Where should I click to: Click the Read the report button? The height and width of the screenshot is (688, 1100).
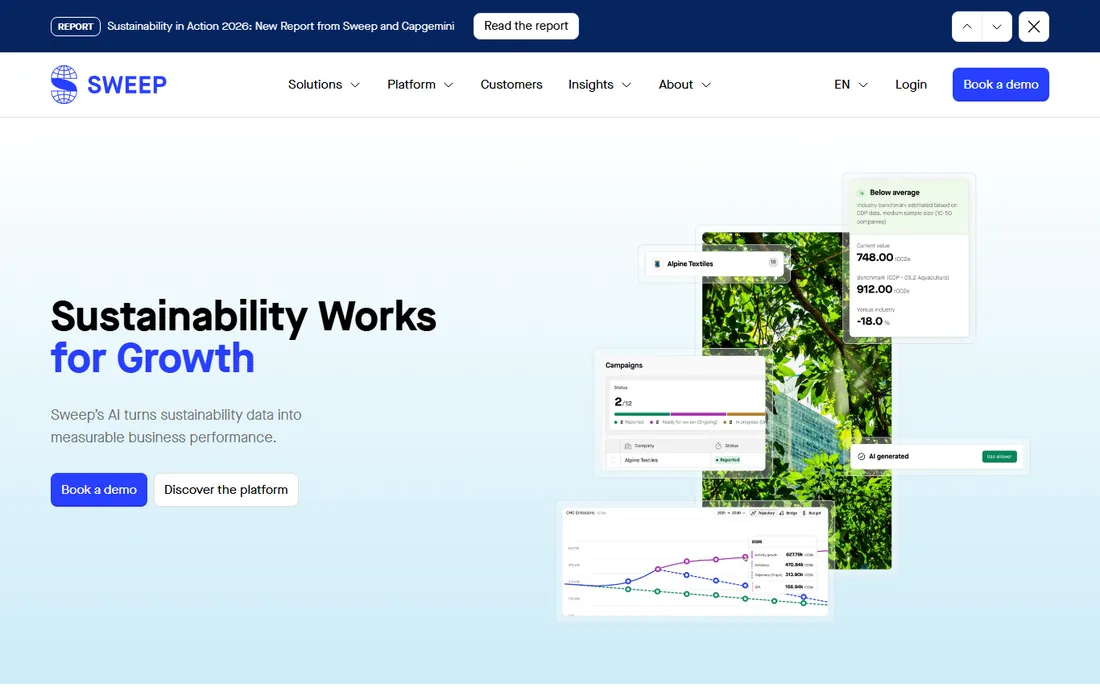[x=526, y=26]
